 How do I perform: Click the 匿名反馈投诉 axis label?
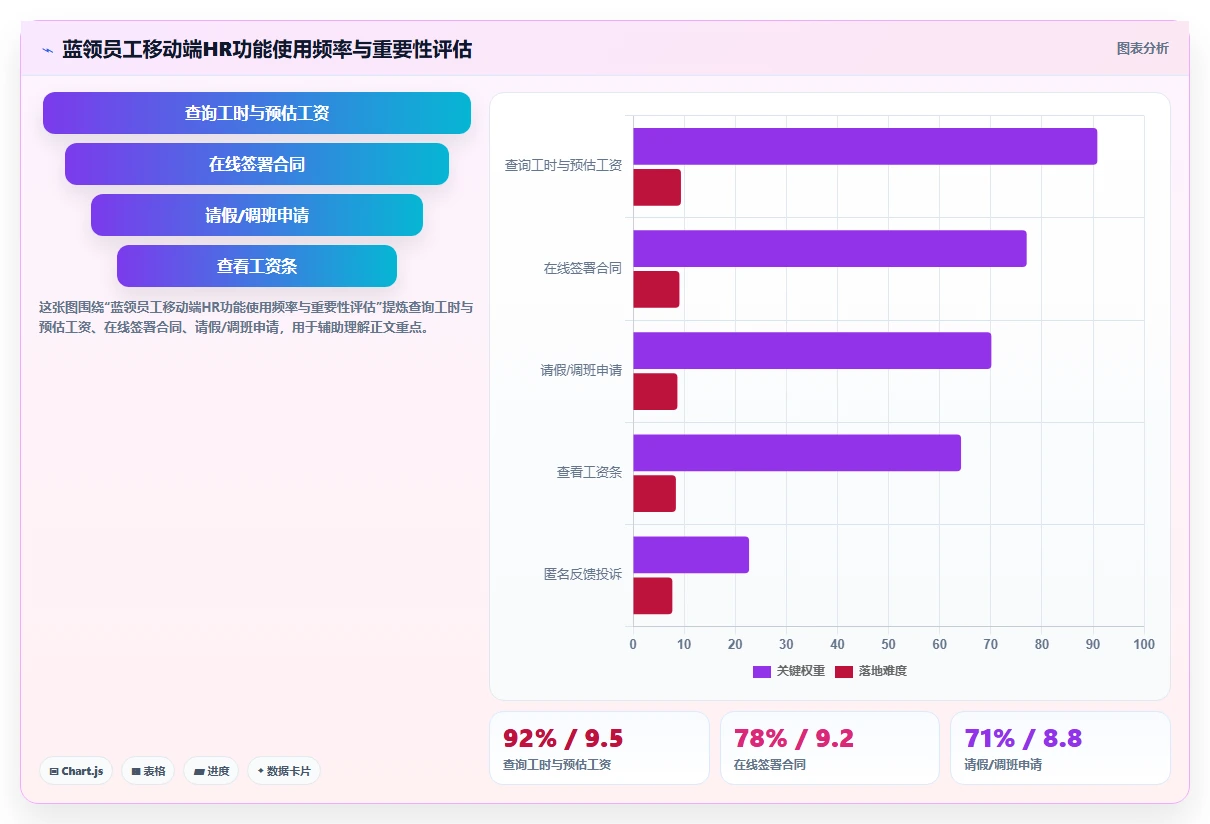pyautogui.click(x=583, y=574)
